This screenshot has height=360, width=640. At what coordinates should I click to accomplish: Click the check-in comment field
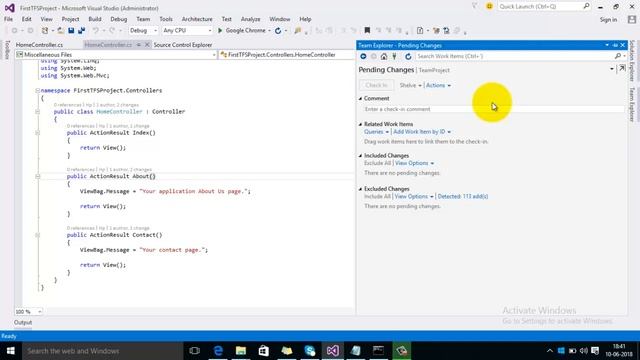494,109
